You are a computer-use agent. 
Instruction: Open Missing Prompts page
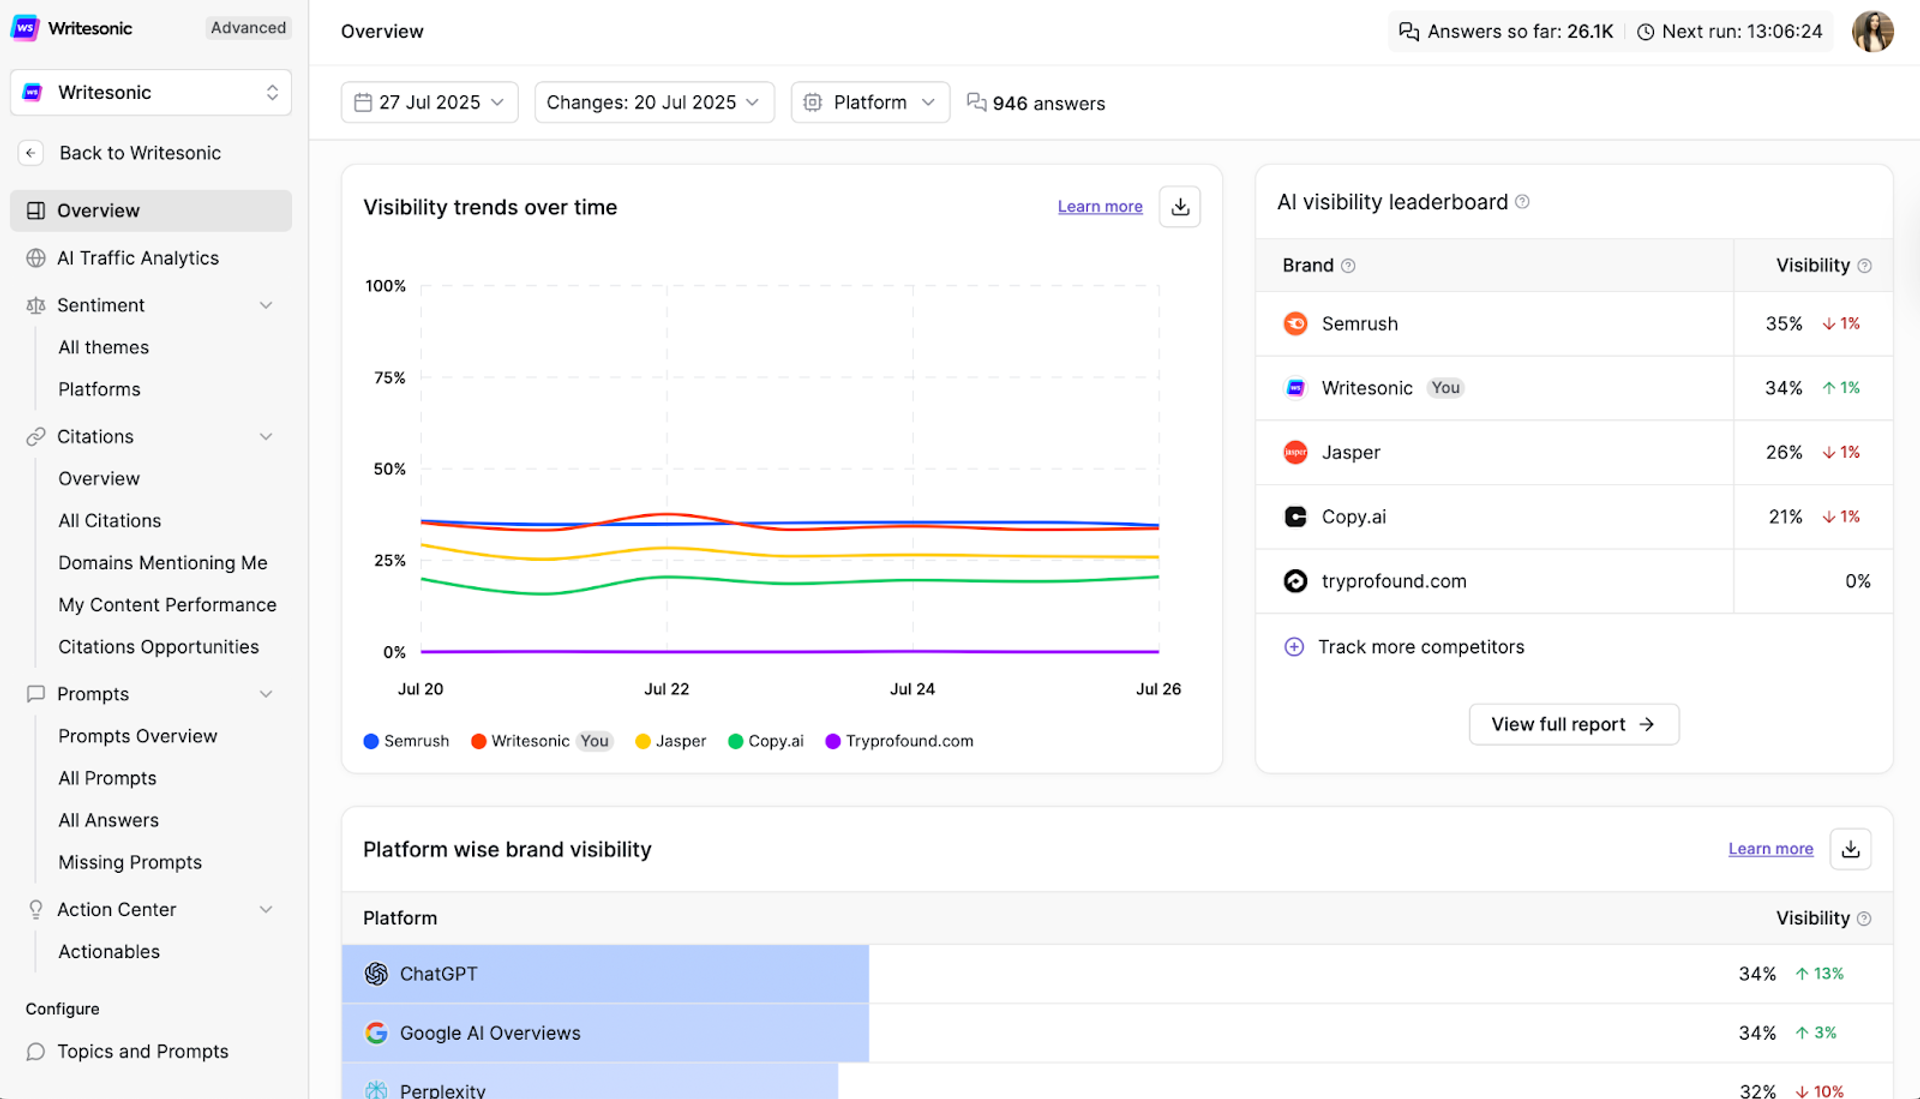point(130,863)
